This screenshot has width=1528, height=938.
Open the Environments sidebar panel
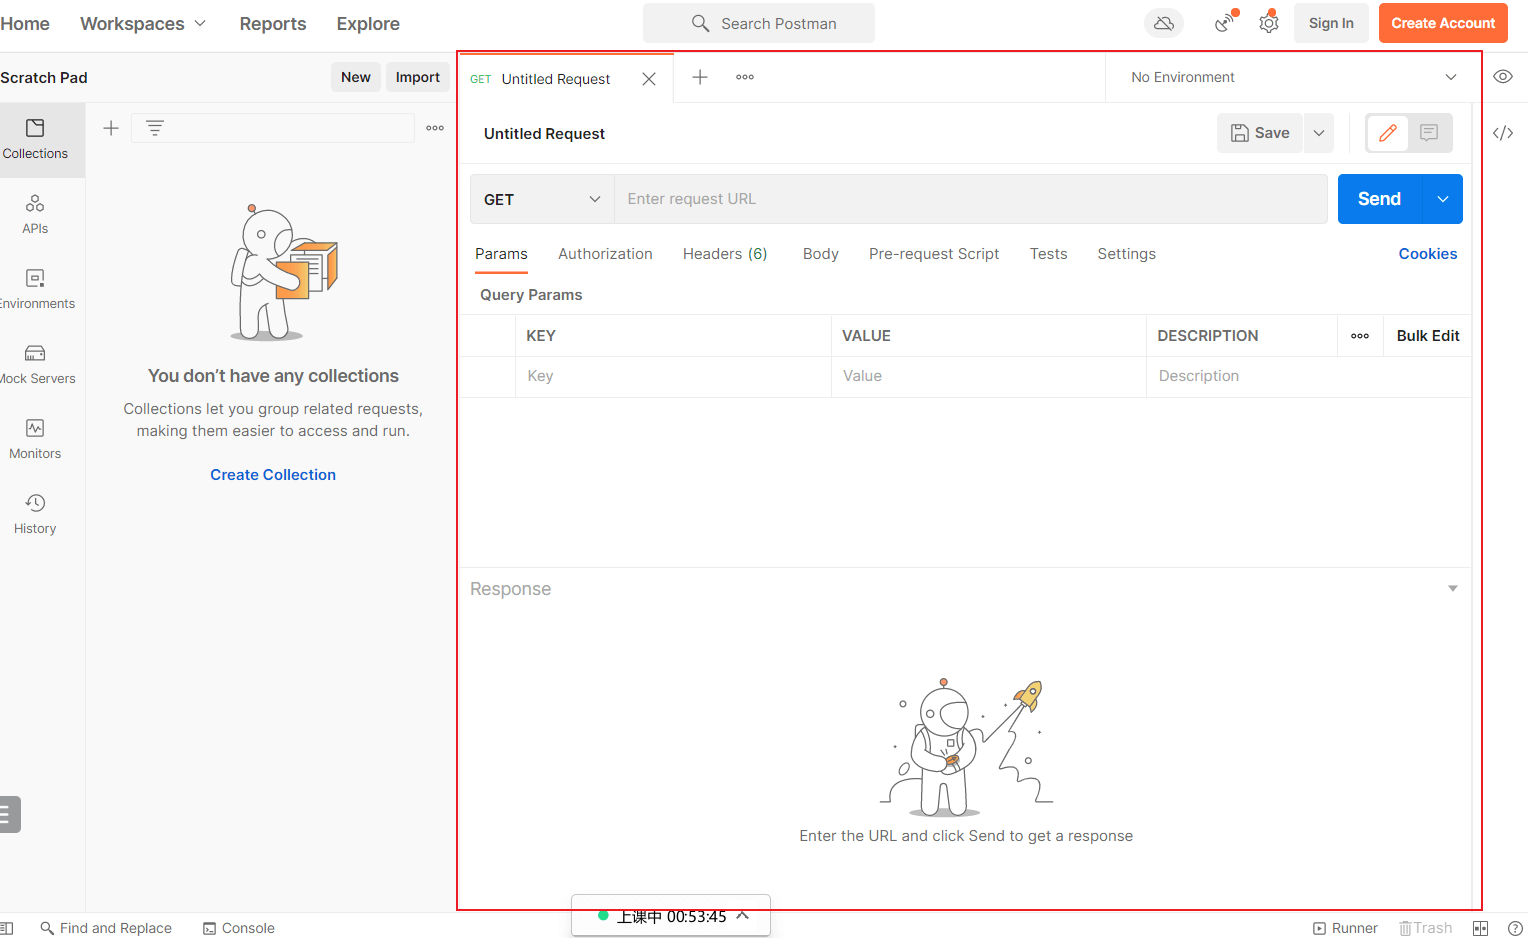click(x=35, y=290)
